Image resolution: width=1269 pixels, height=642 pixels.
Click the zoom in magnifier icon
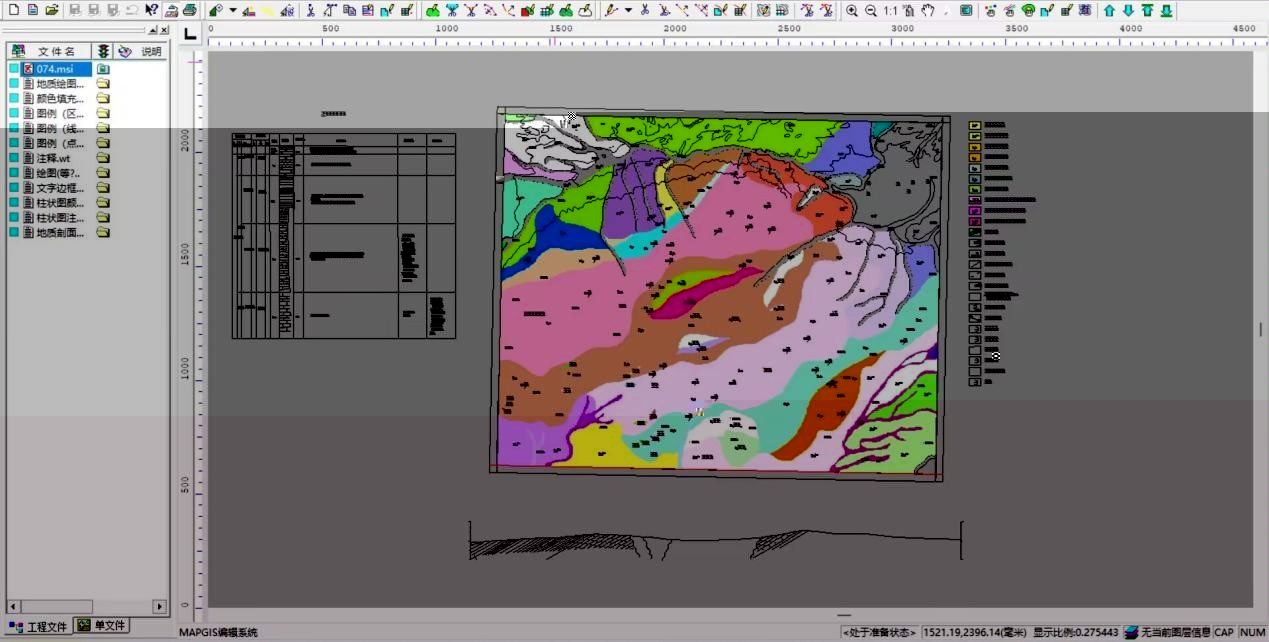point(852,10)
